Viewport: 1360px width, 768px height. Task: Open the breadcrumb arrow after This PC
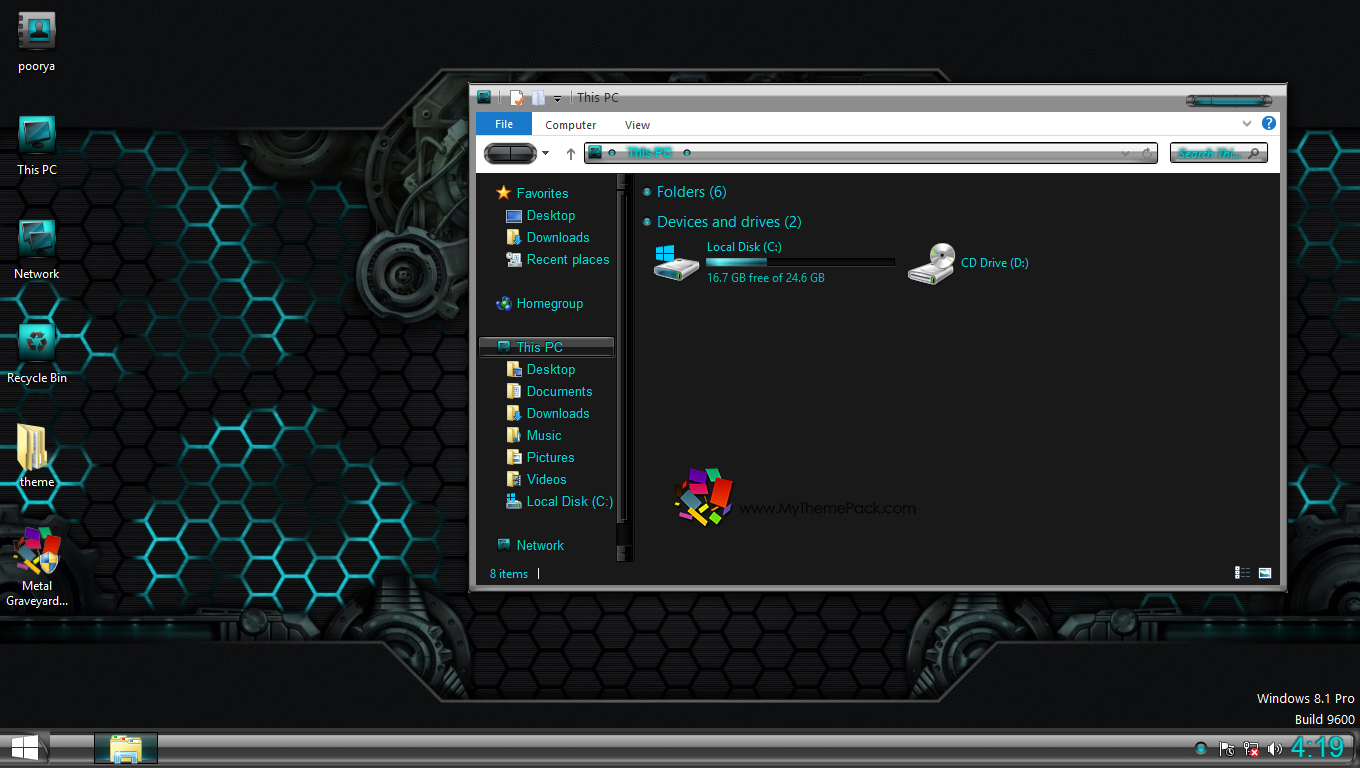pyautogui.click(x=687, y=153)
